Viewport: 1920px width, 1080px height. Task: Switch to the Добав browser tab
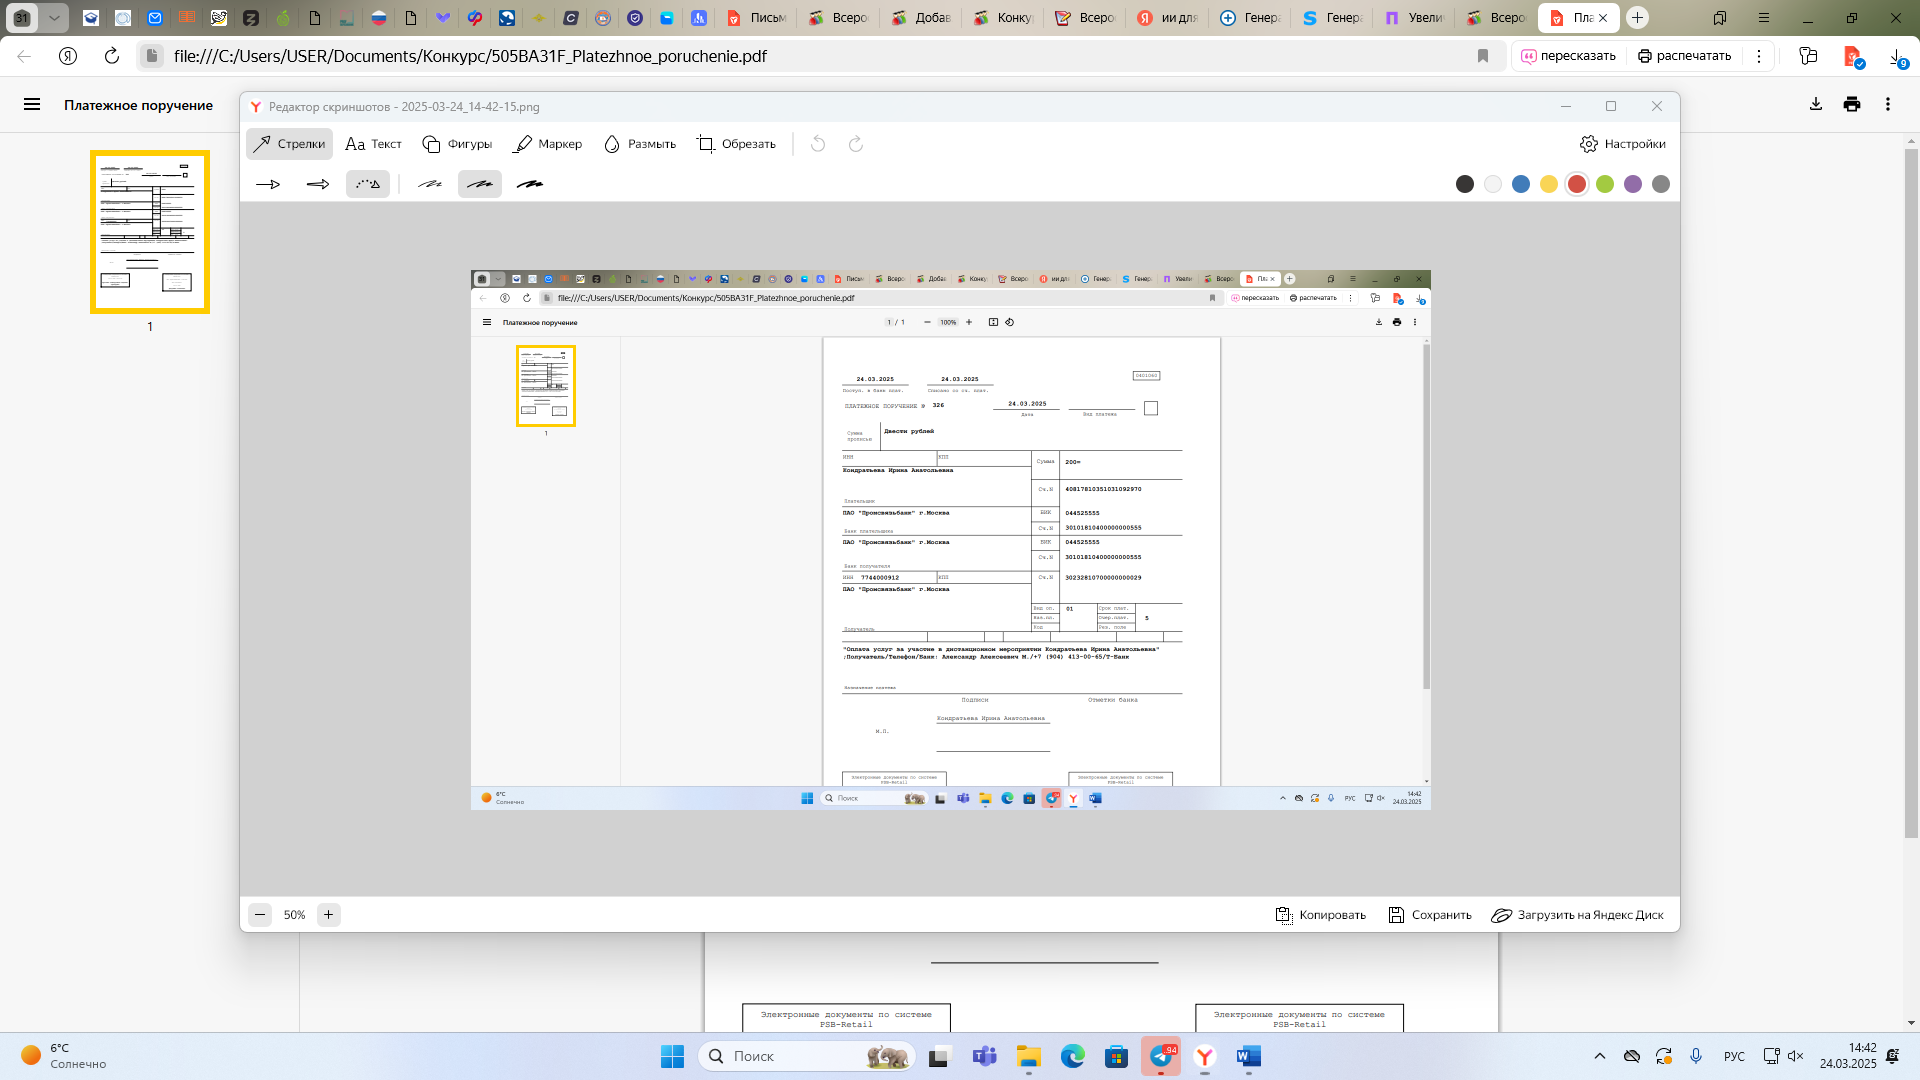click(921, 18)
